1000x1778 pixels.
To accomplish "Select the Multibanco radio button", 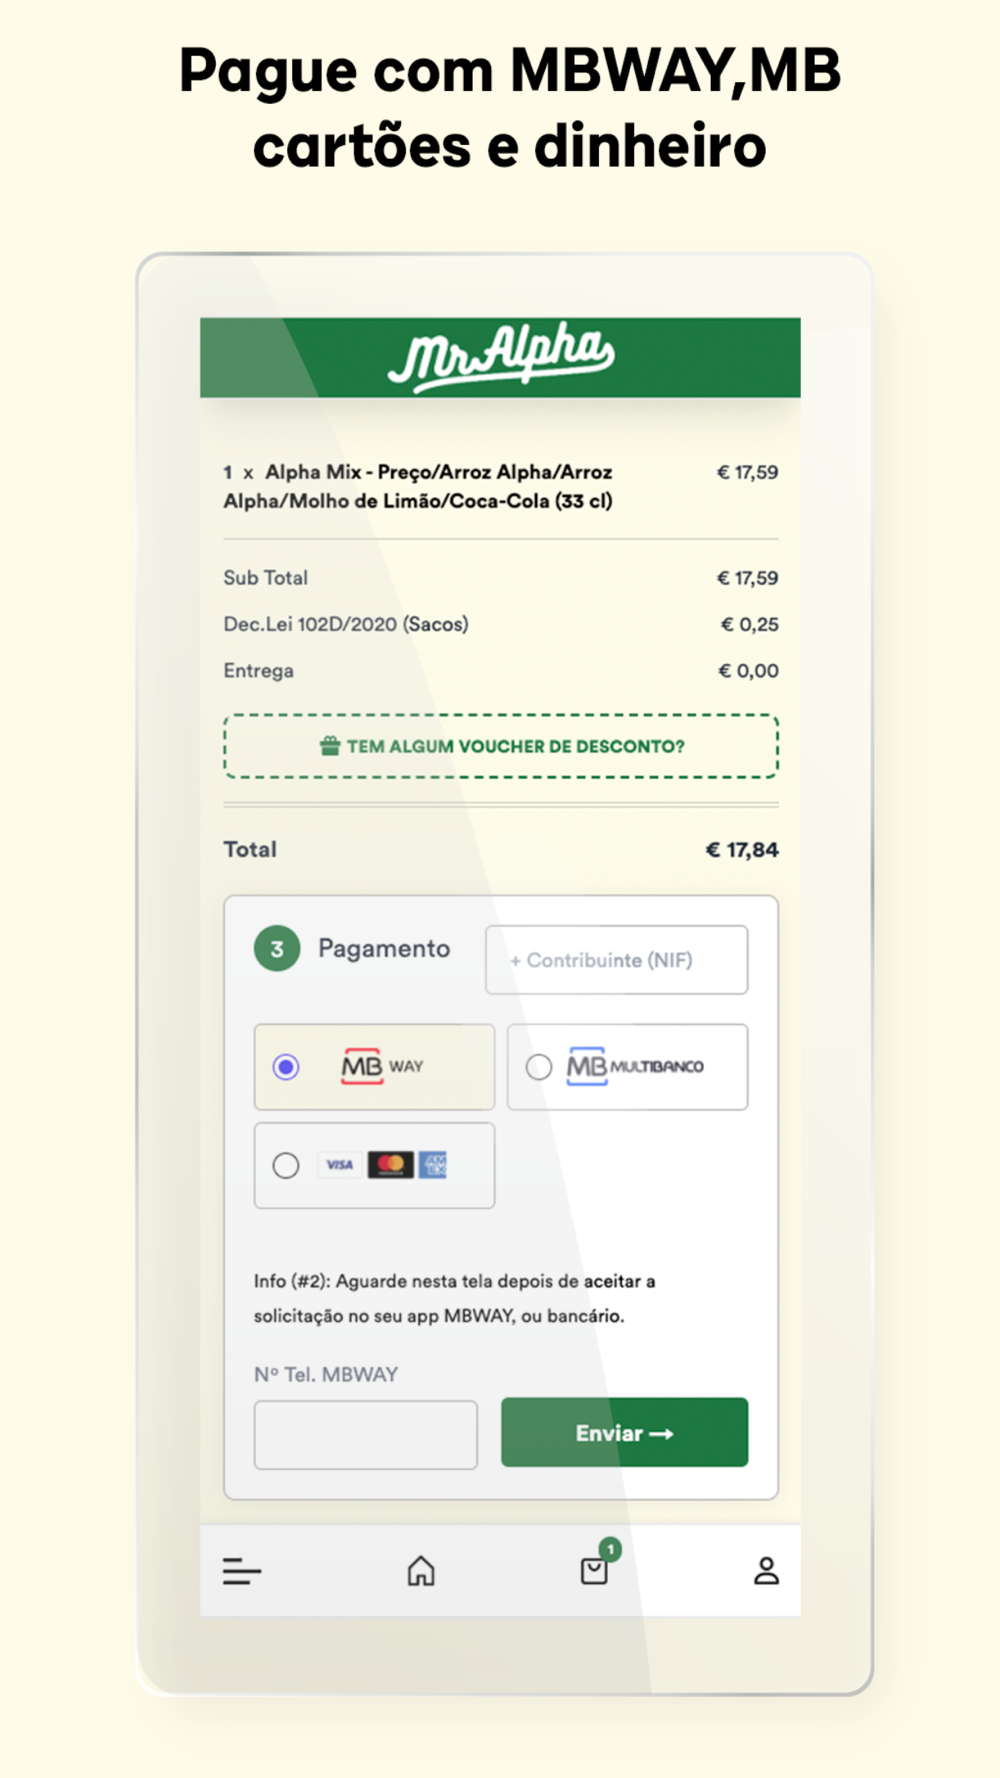I will [539, 1067].
